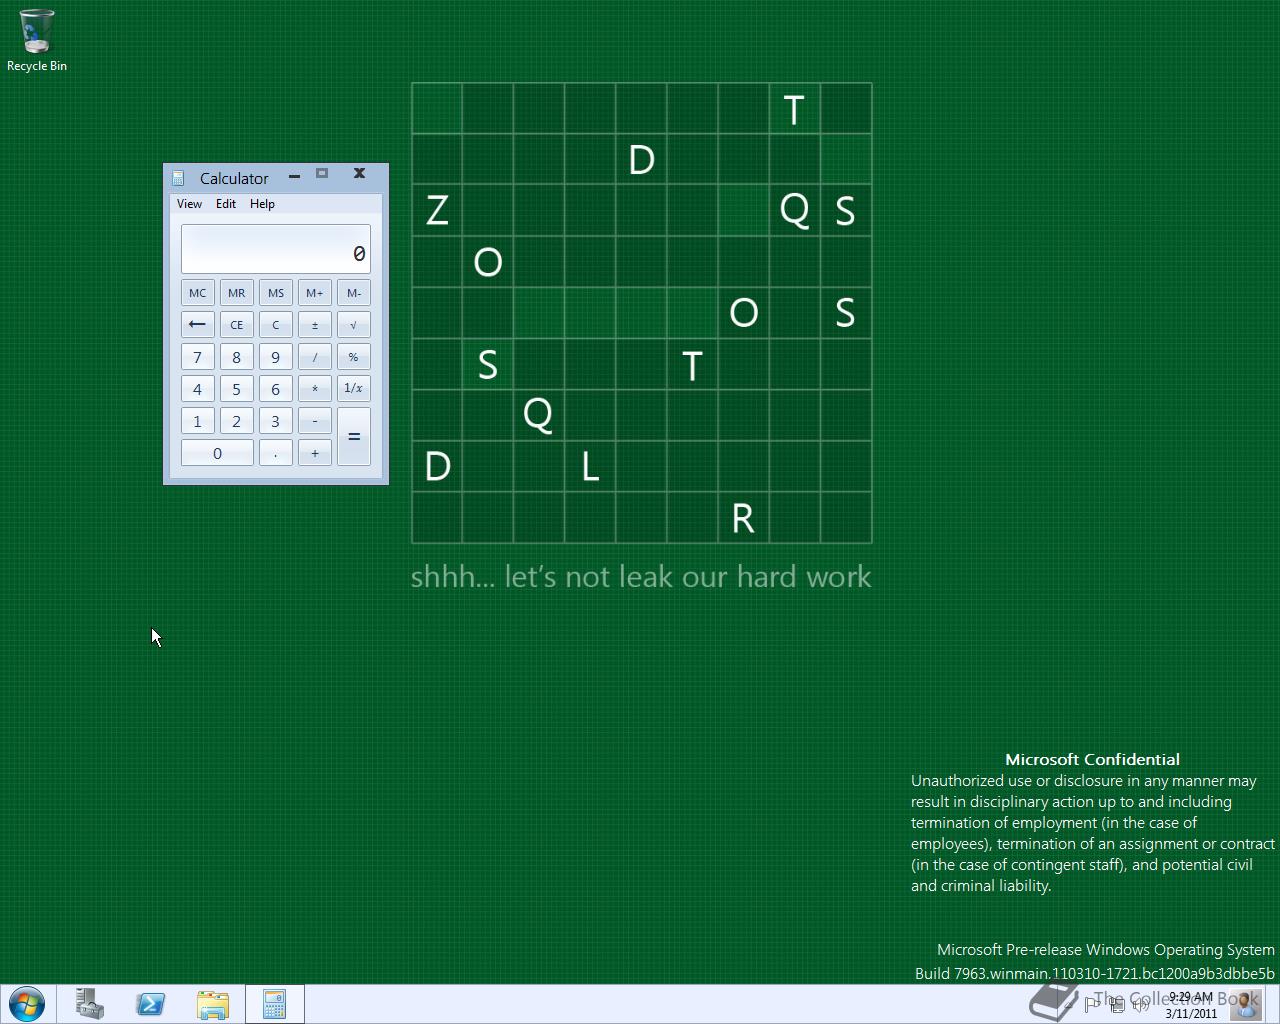
Task: Click the plus-minus sign key in Calculator
Action: click(315, 324)
